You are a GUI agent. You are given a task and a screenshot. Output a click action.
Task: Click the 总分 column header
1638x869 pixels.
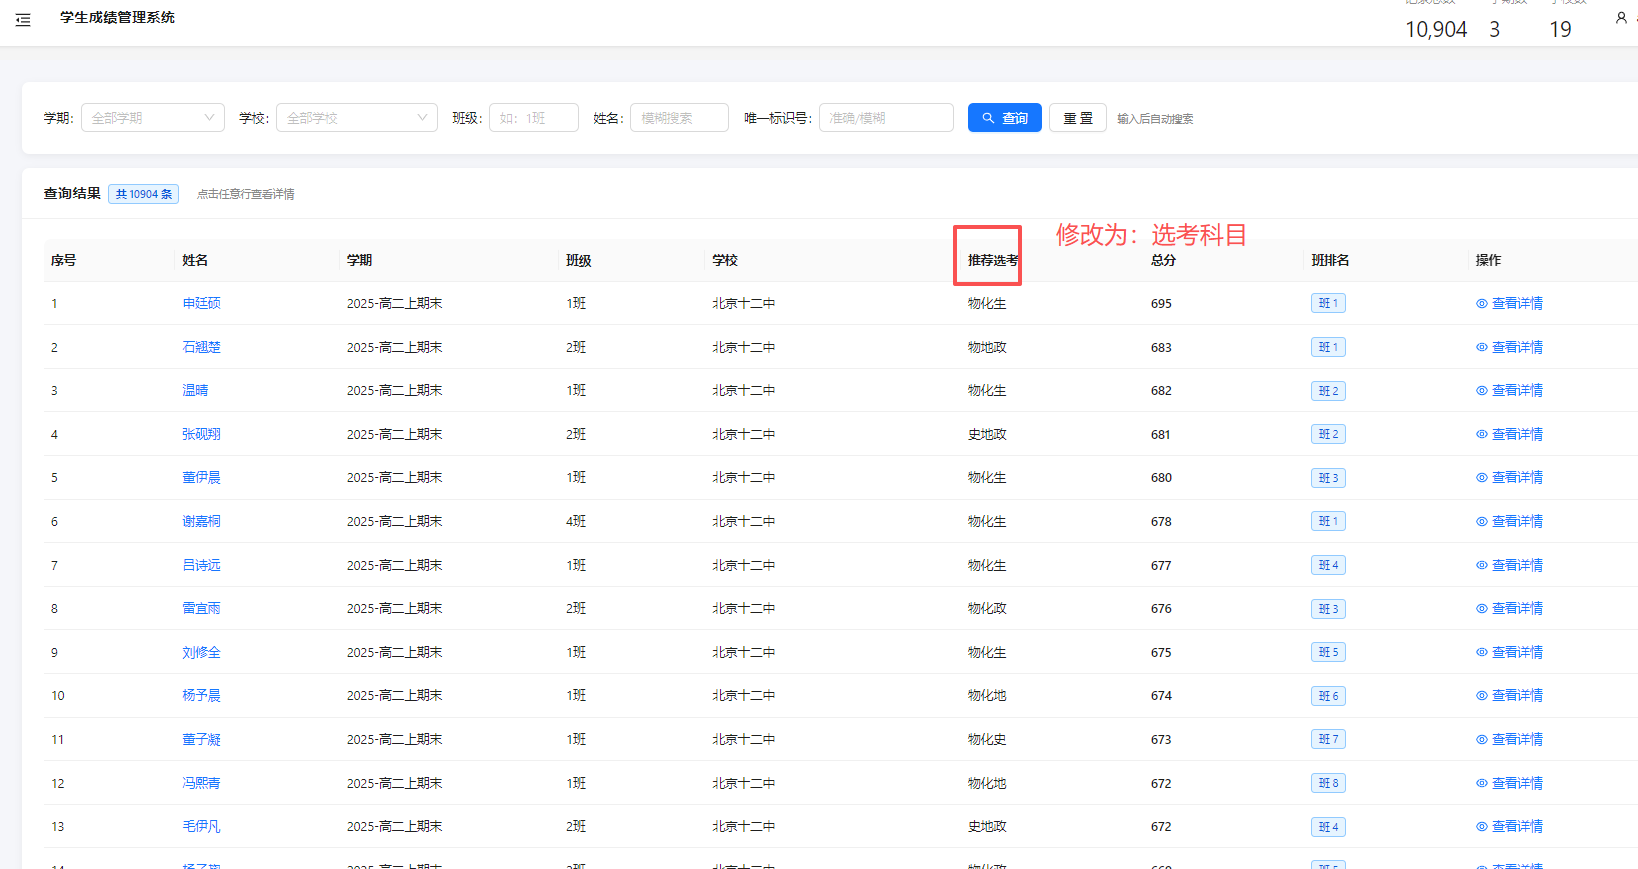pyautogui.click(x=1163, y=260)
